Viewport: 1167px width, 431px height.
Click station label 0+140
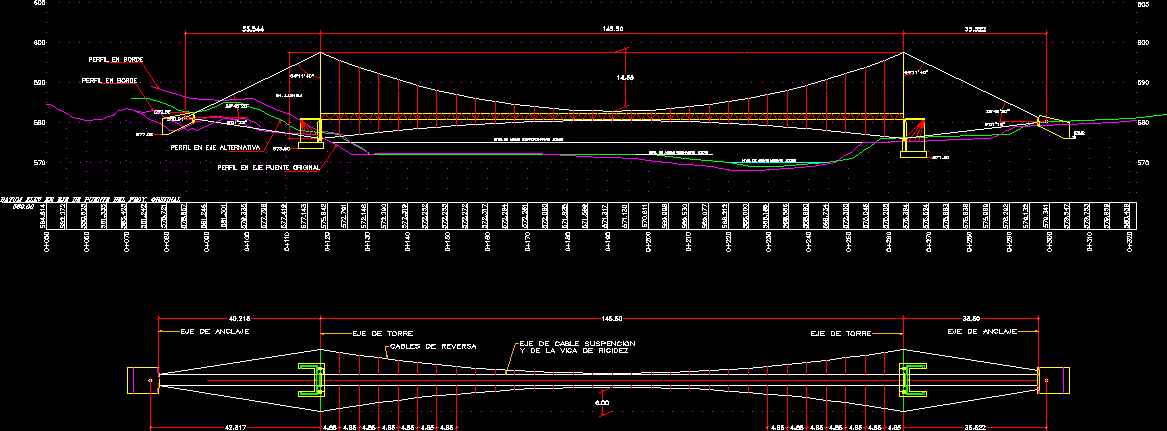[408, 243]
